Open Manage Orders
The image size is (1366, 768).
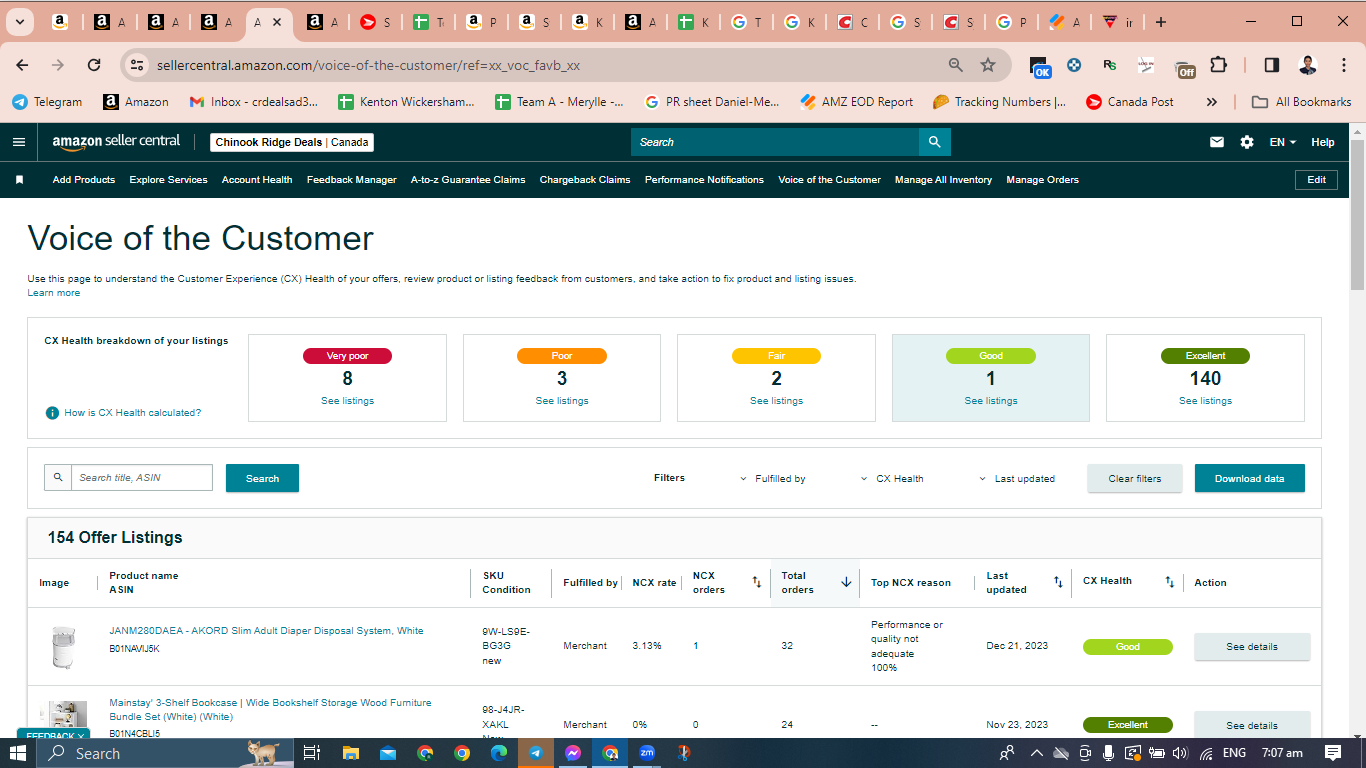click(1043, 180)
